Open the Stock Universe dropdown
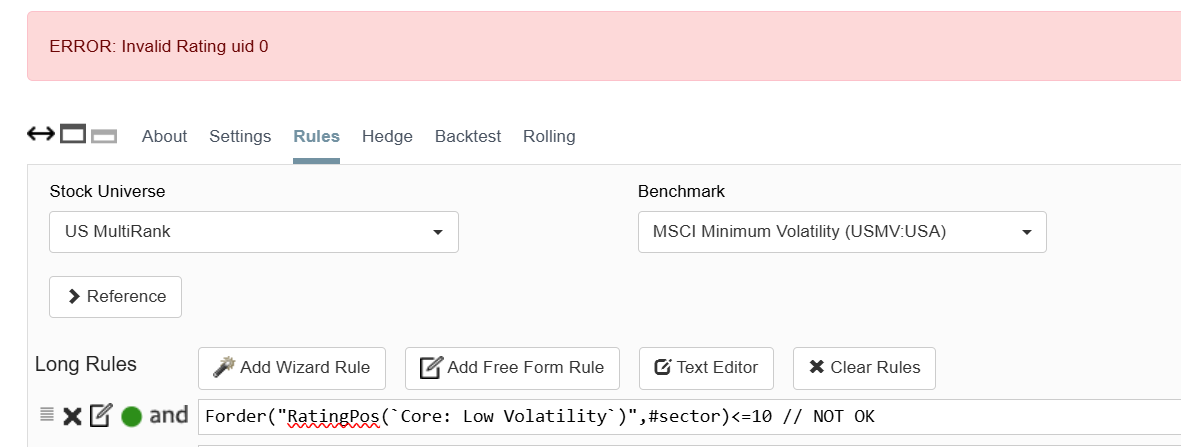1181x447 pixels. (254, 232)
